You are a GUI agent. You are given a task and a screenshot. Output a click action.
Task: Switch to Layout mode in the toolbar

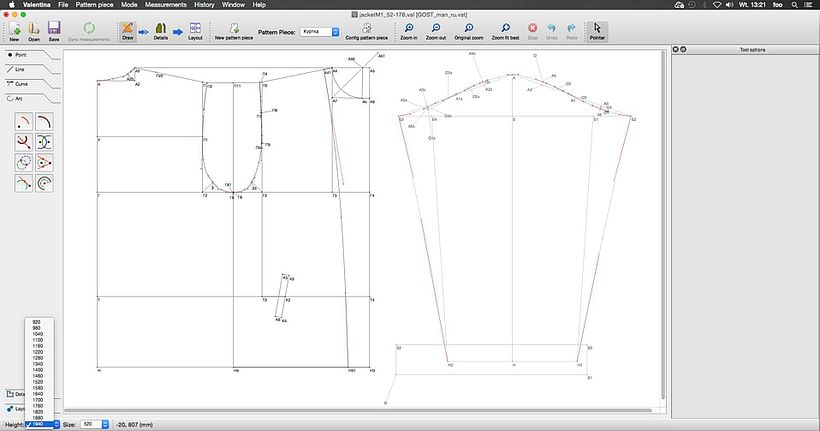click(195, 31)
